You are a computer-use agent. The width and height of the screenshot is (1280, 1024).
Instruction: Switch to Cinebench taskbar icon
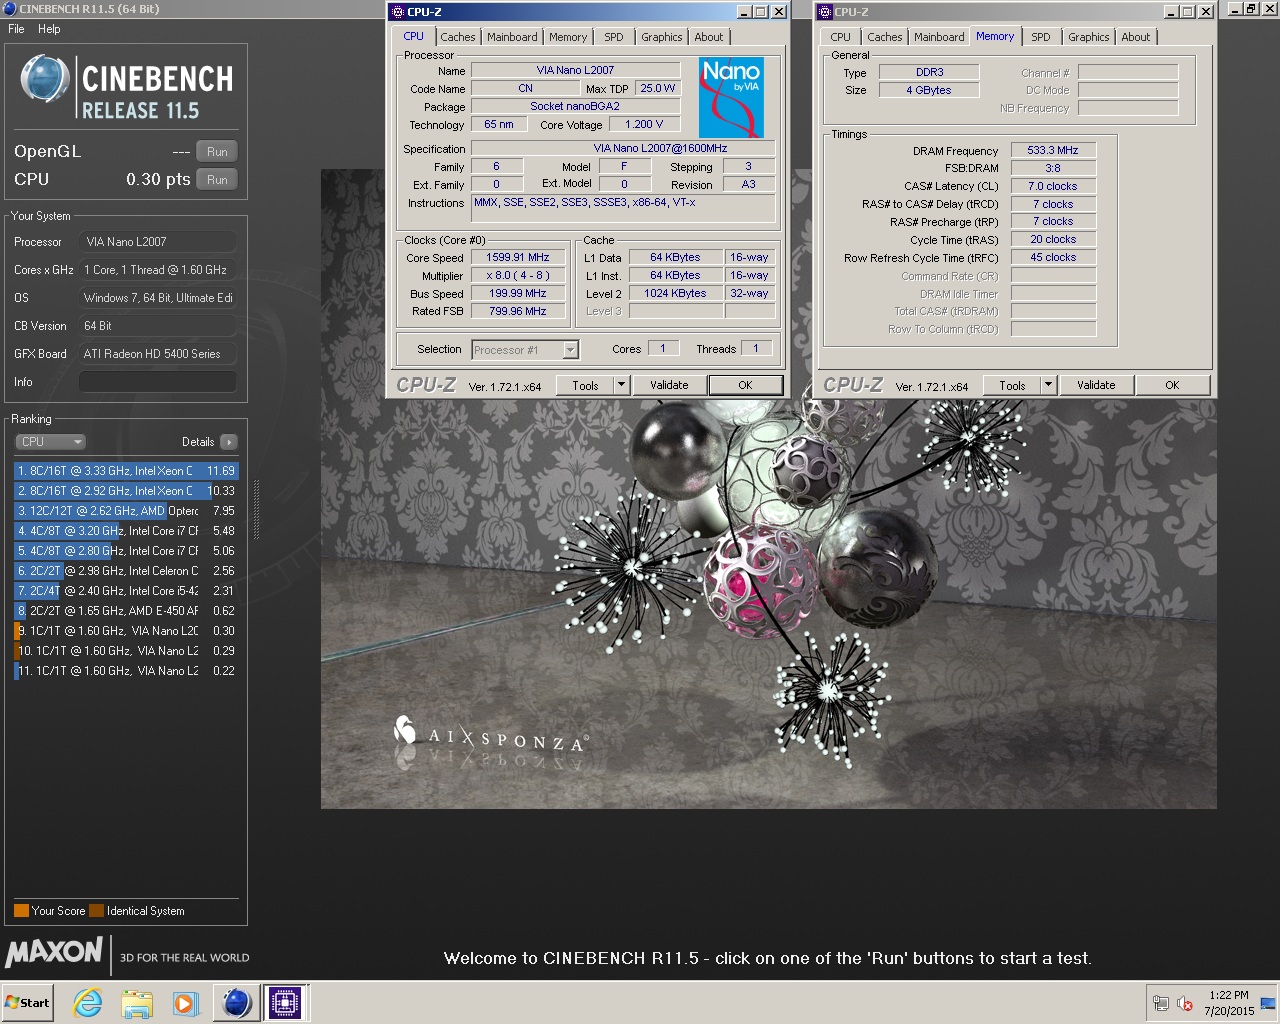tap(237, 1003)
